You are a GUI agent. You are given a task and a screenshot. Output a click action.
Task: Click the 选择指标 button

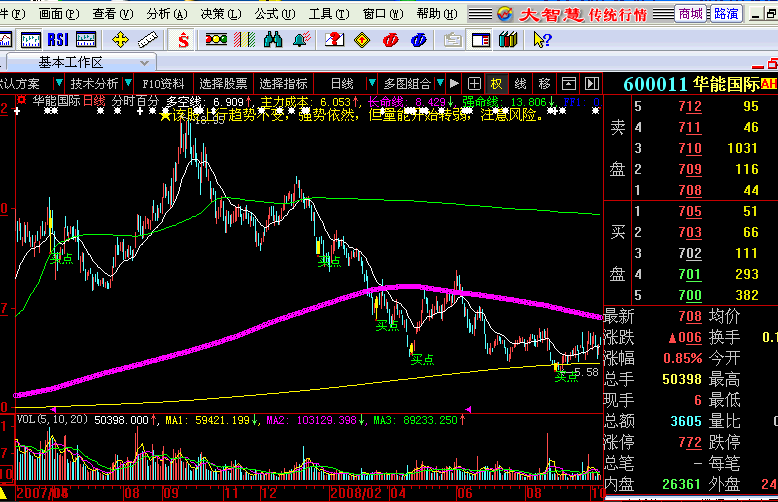[x=283, y=83]
